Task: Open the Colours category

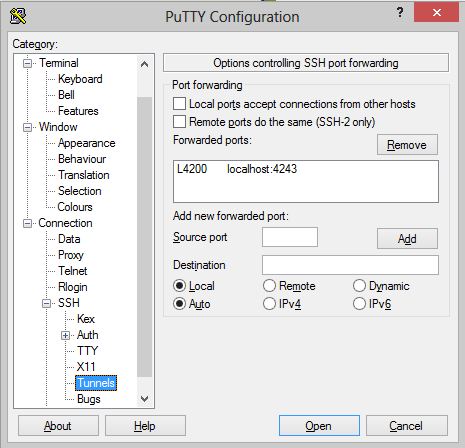Action: pyautogui.click(x=75, y=207)
